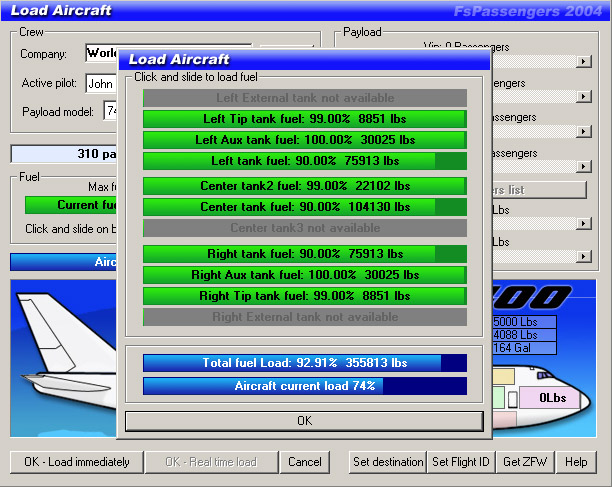
Task: Click the Left External tank not available bar
Action: 305,98
